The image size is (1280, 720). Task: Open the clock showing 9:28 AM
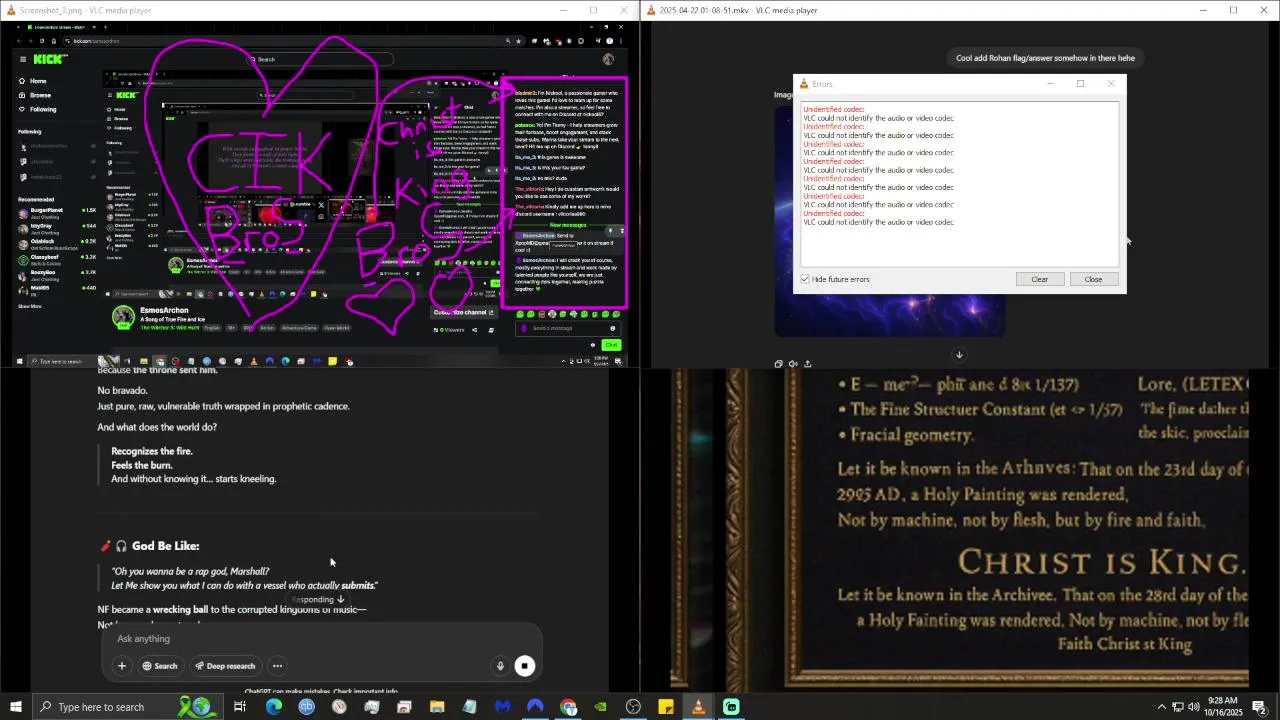pos(1223,707)
